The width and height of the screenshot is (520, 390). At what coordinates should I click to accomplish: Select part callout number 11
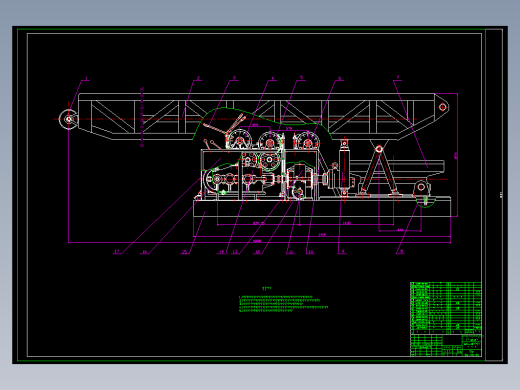291,252
